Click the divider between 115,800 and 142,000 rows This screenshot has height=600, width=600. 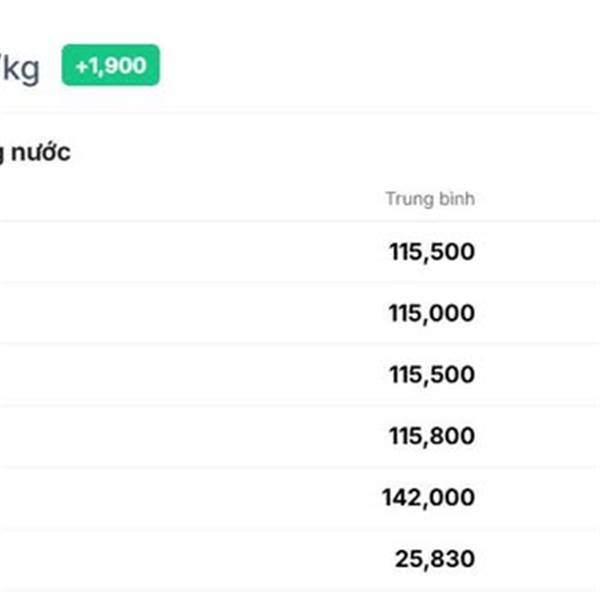pos(300,467)
